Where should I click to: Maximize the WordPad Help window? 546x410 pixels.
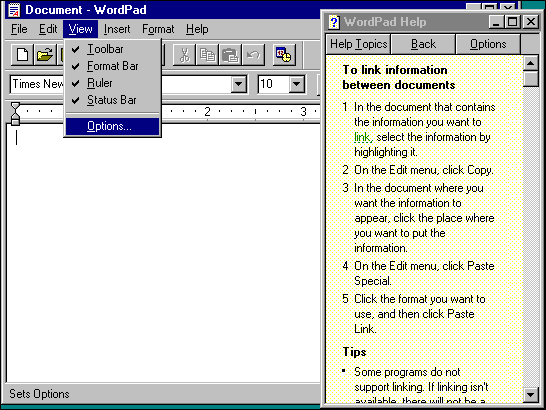[x=512, y=22]
